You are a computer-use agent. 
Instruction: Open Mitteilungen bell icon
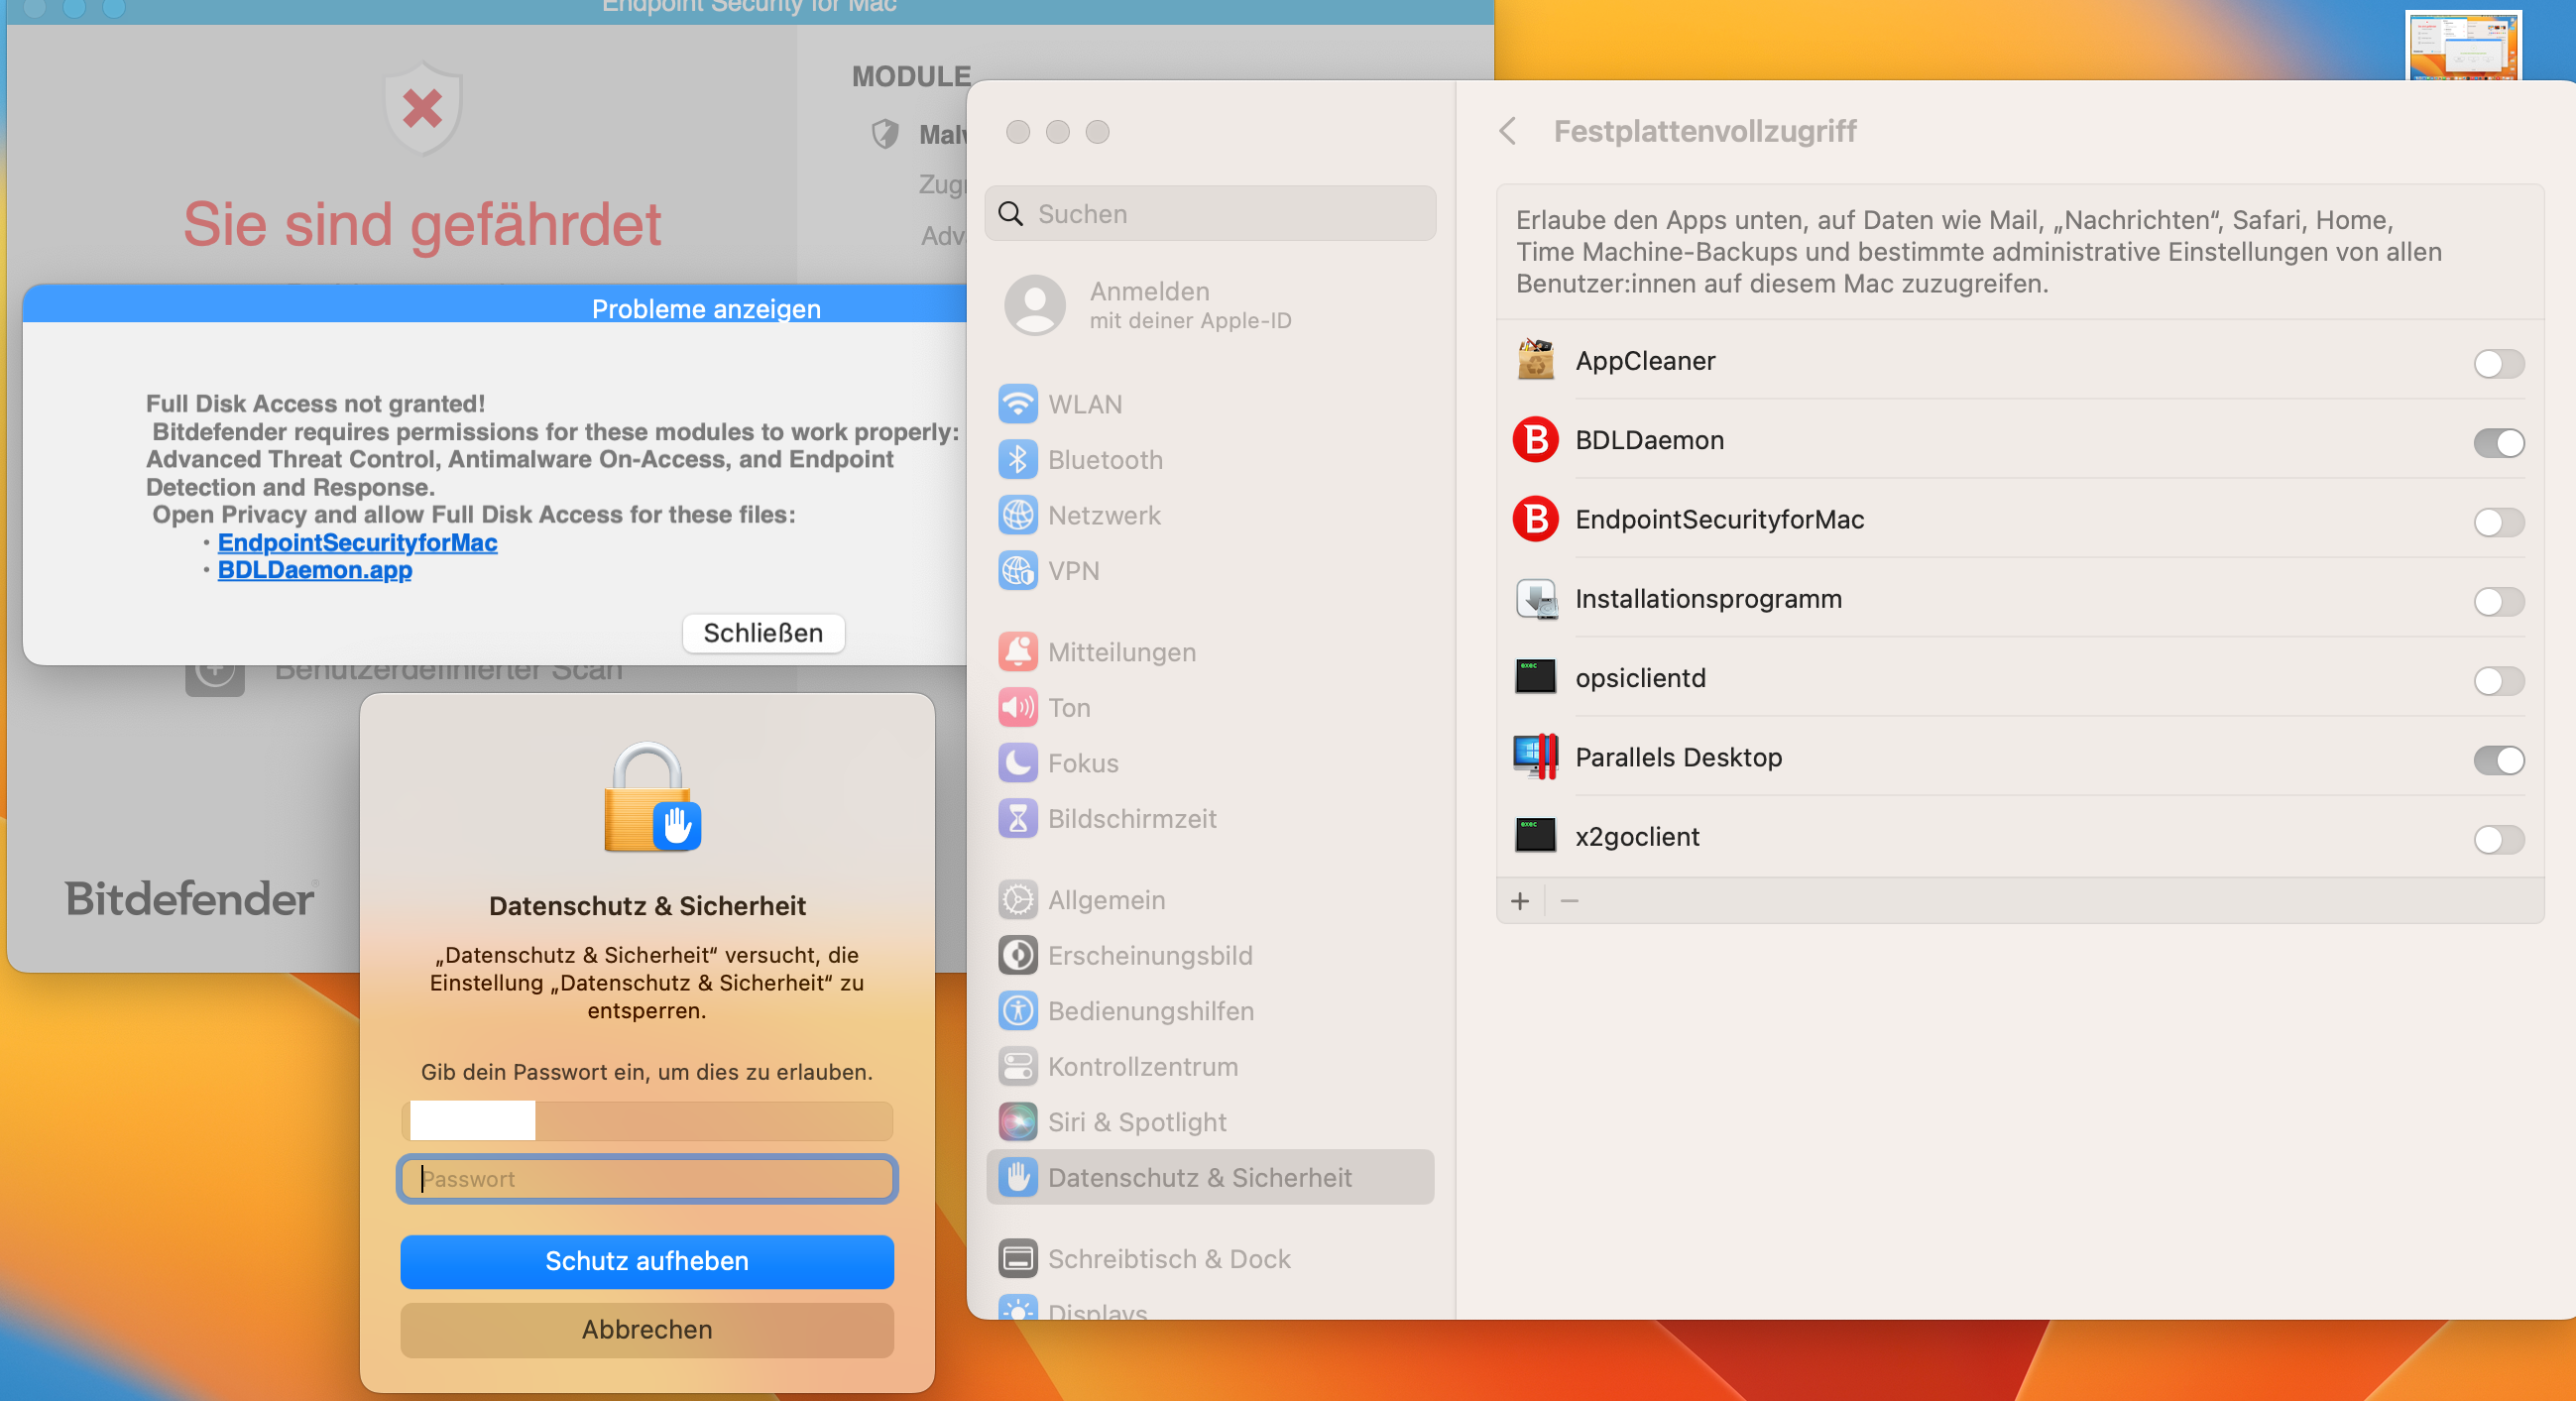pyautogui.click(x=1017, y=652)
